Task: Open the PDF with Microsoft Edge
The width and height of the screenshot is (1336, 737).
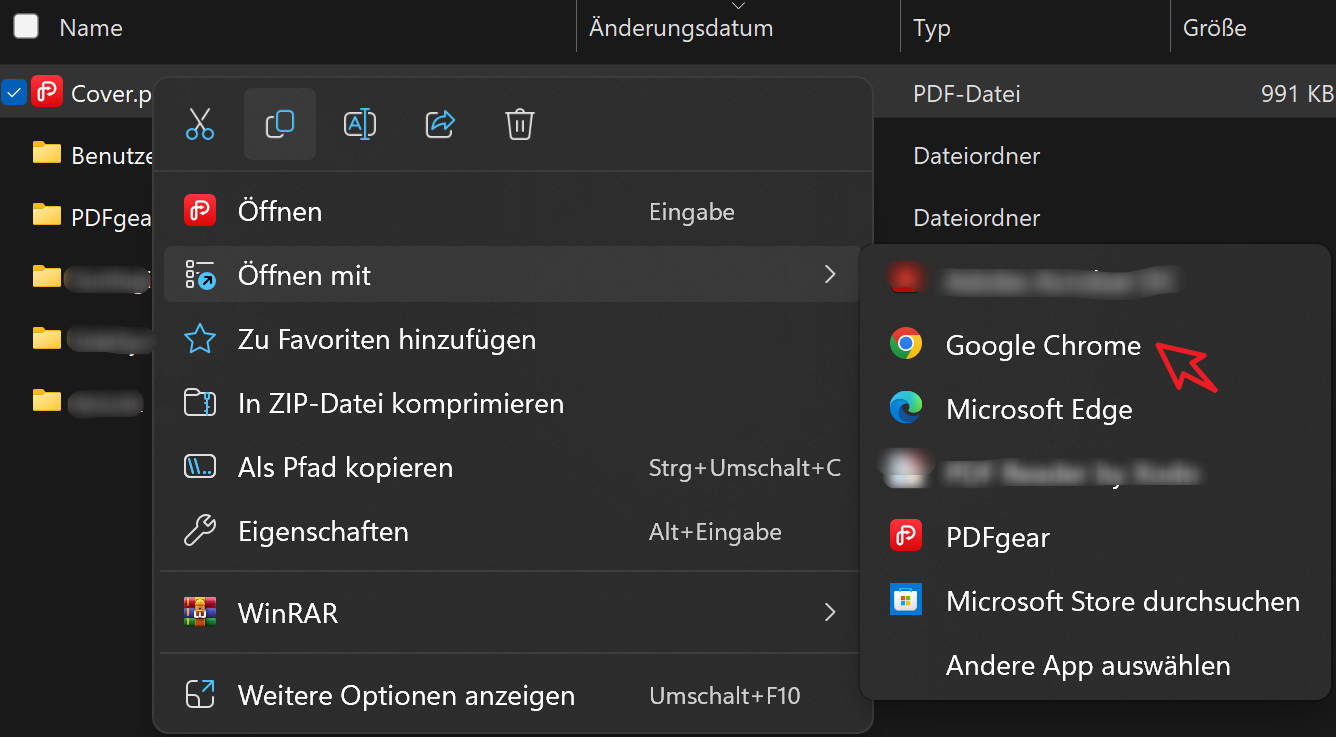Action: 1038,409
